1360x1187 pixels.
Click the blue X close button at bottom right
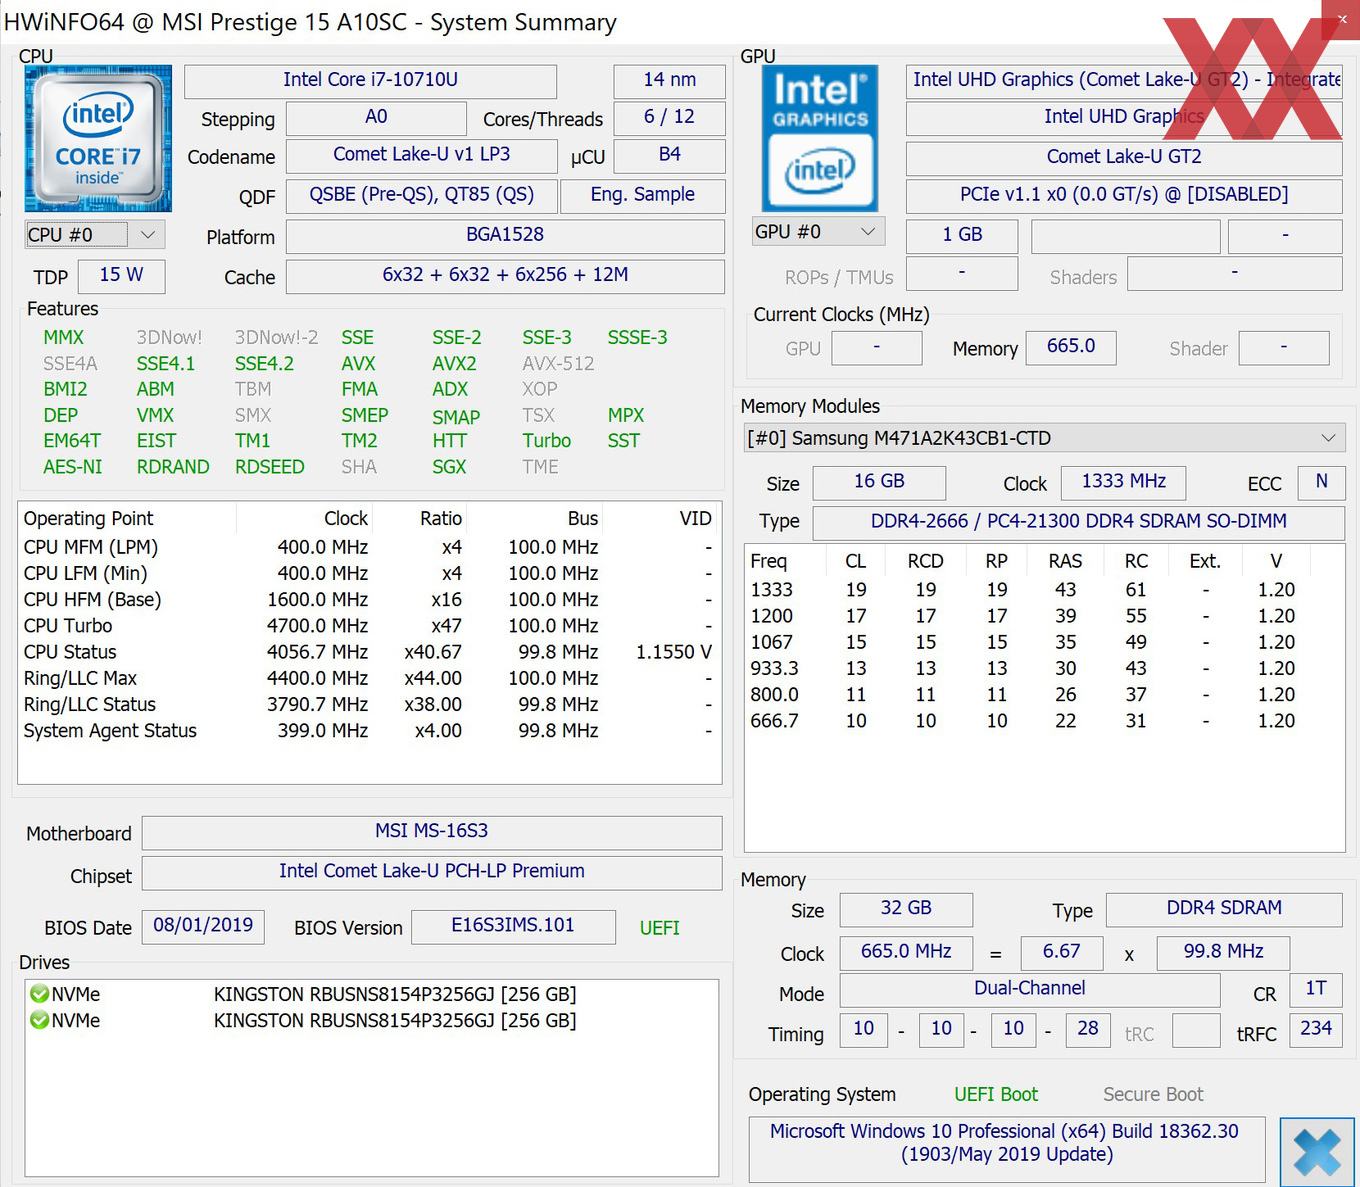pos(1317,1152)
